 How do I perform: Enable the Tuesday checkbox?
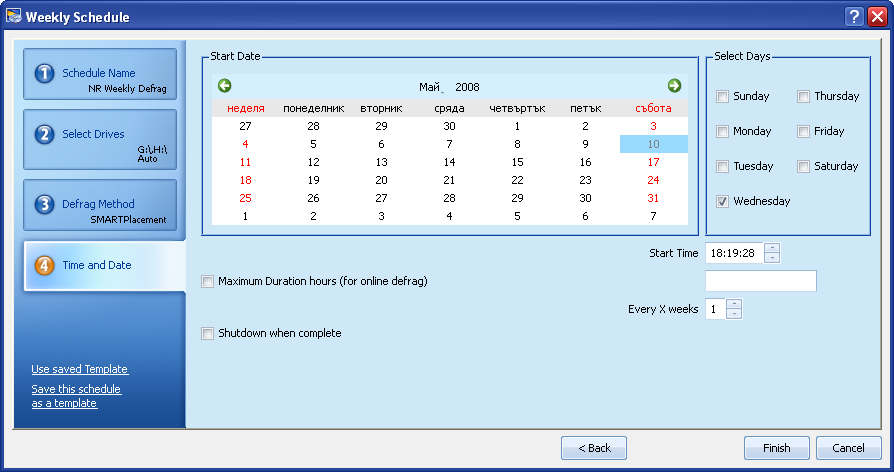pos(722,166)
